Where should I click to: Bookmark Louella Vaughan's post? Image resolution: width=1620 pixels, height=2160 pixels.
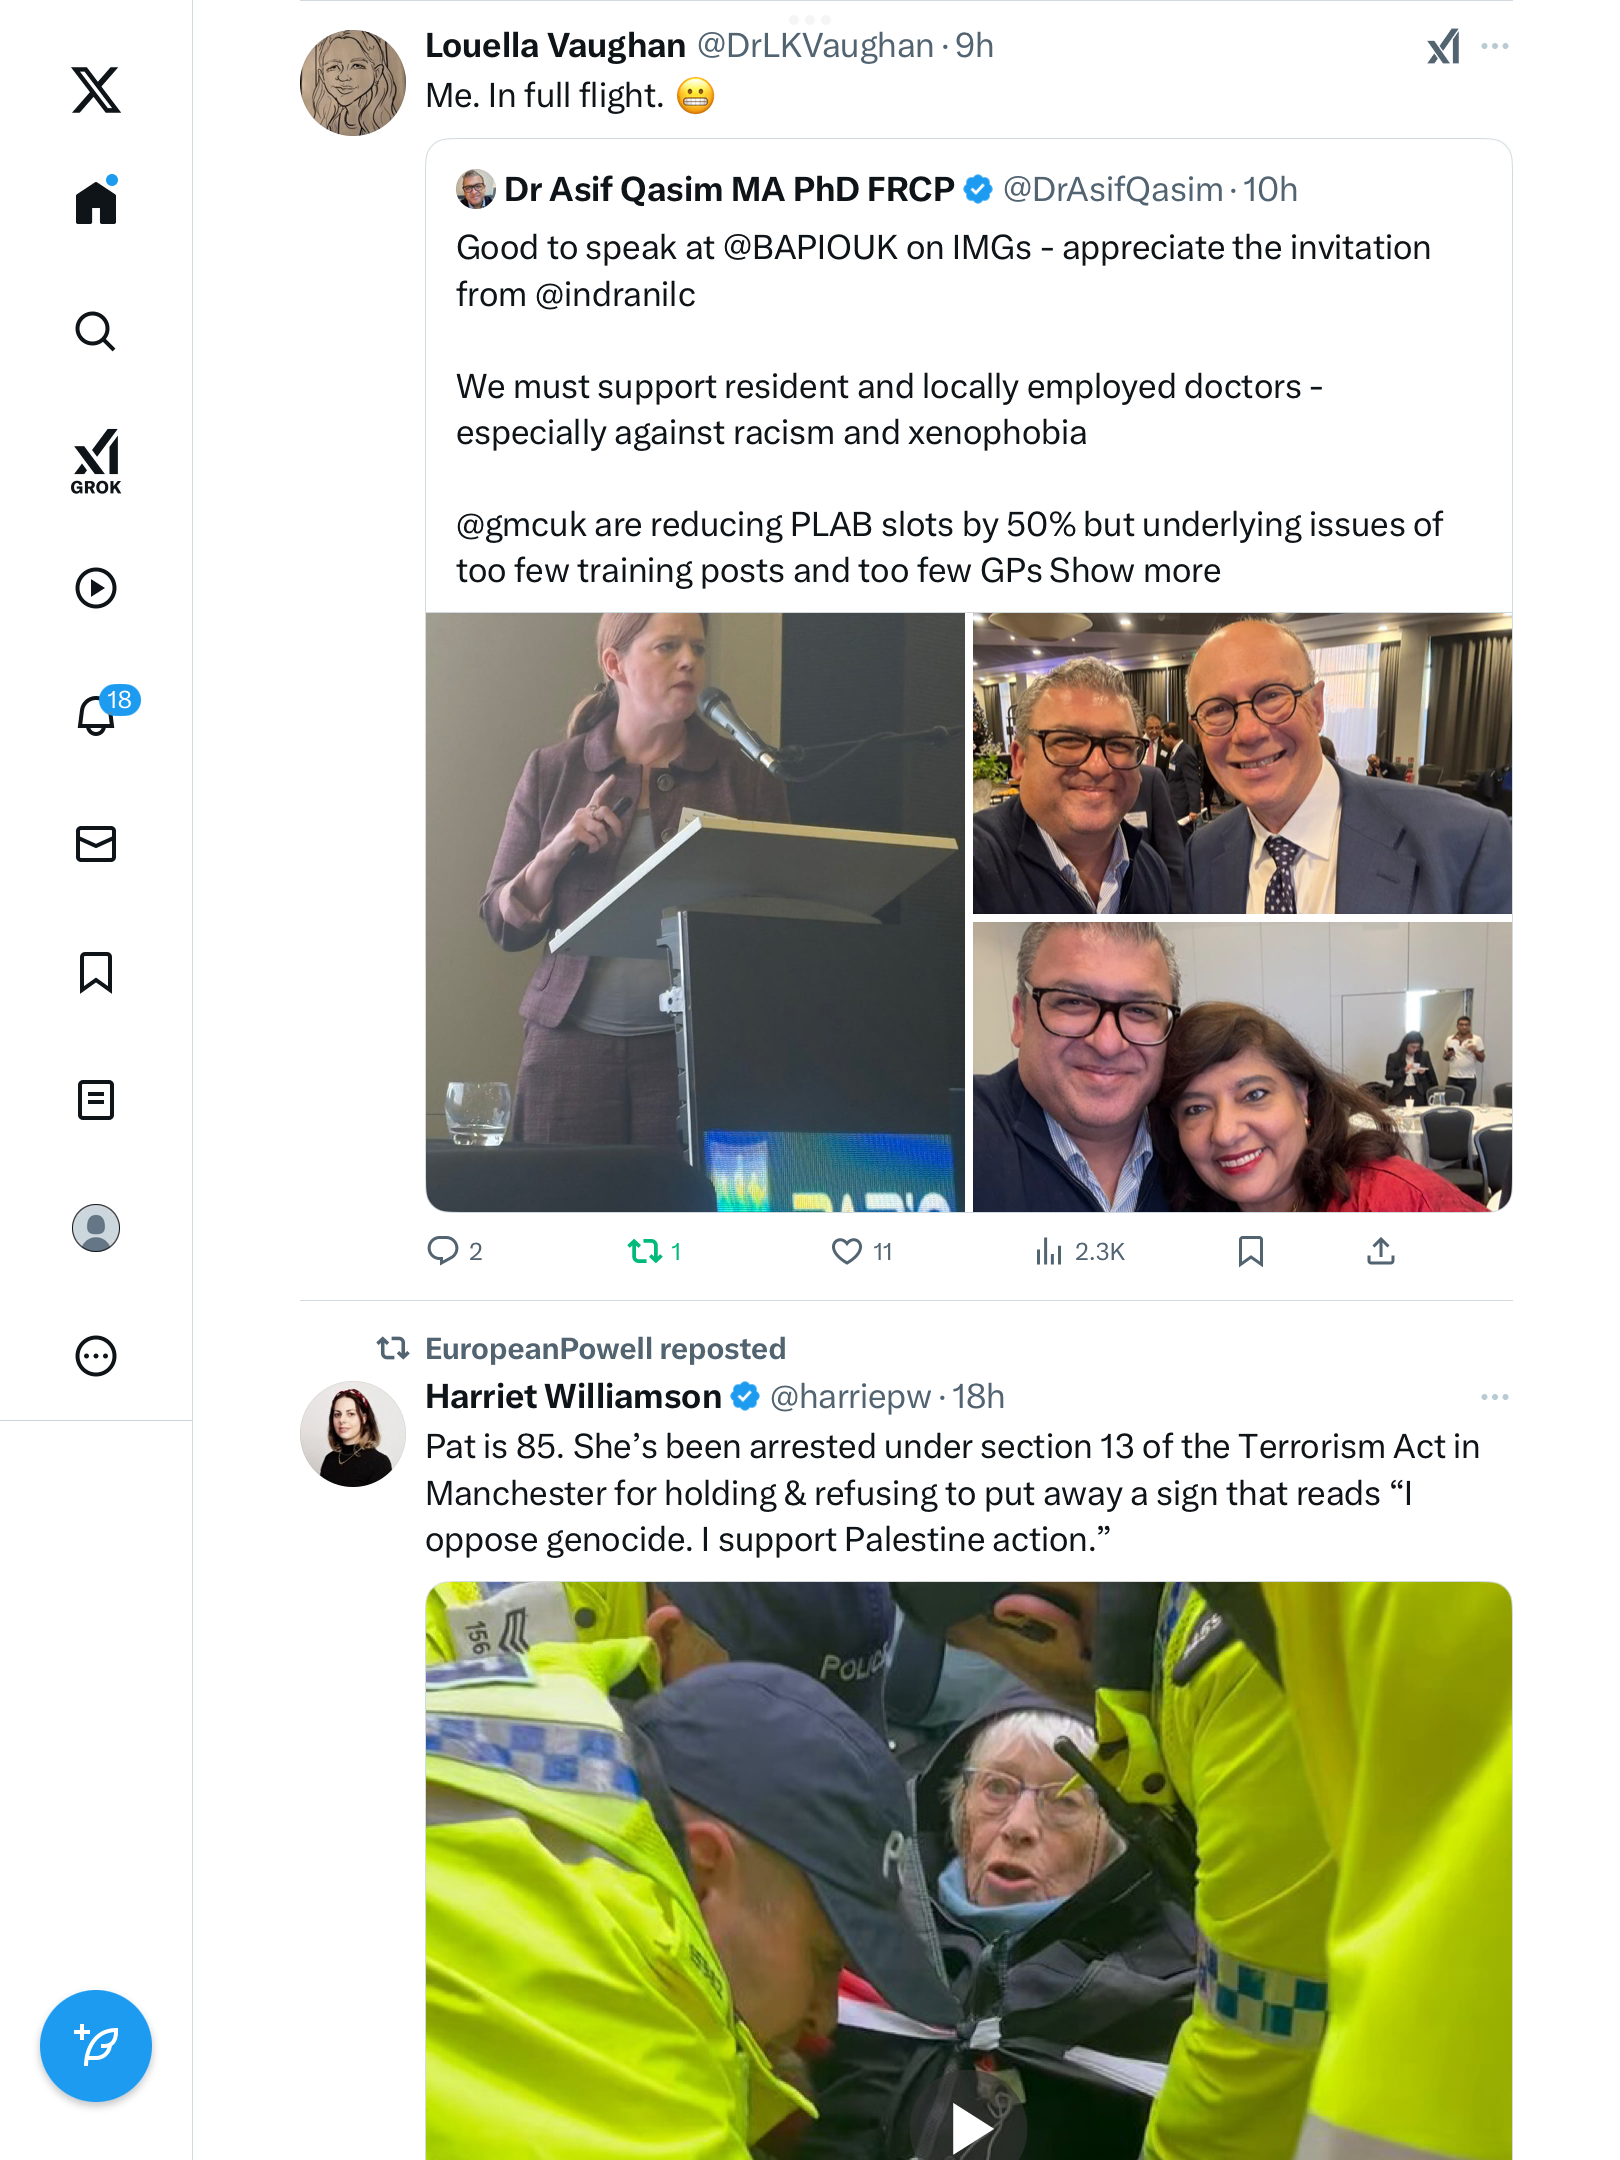tap(1250, 1251)
